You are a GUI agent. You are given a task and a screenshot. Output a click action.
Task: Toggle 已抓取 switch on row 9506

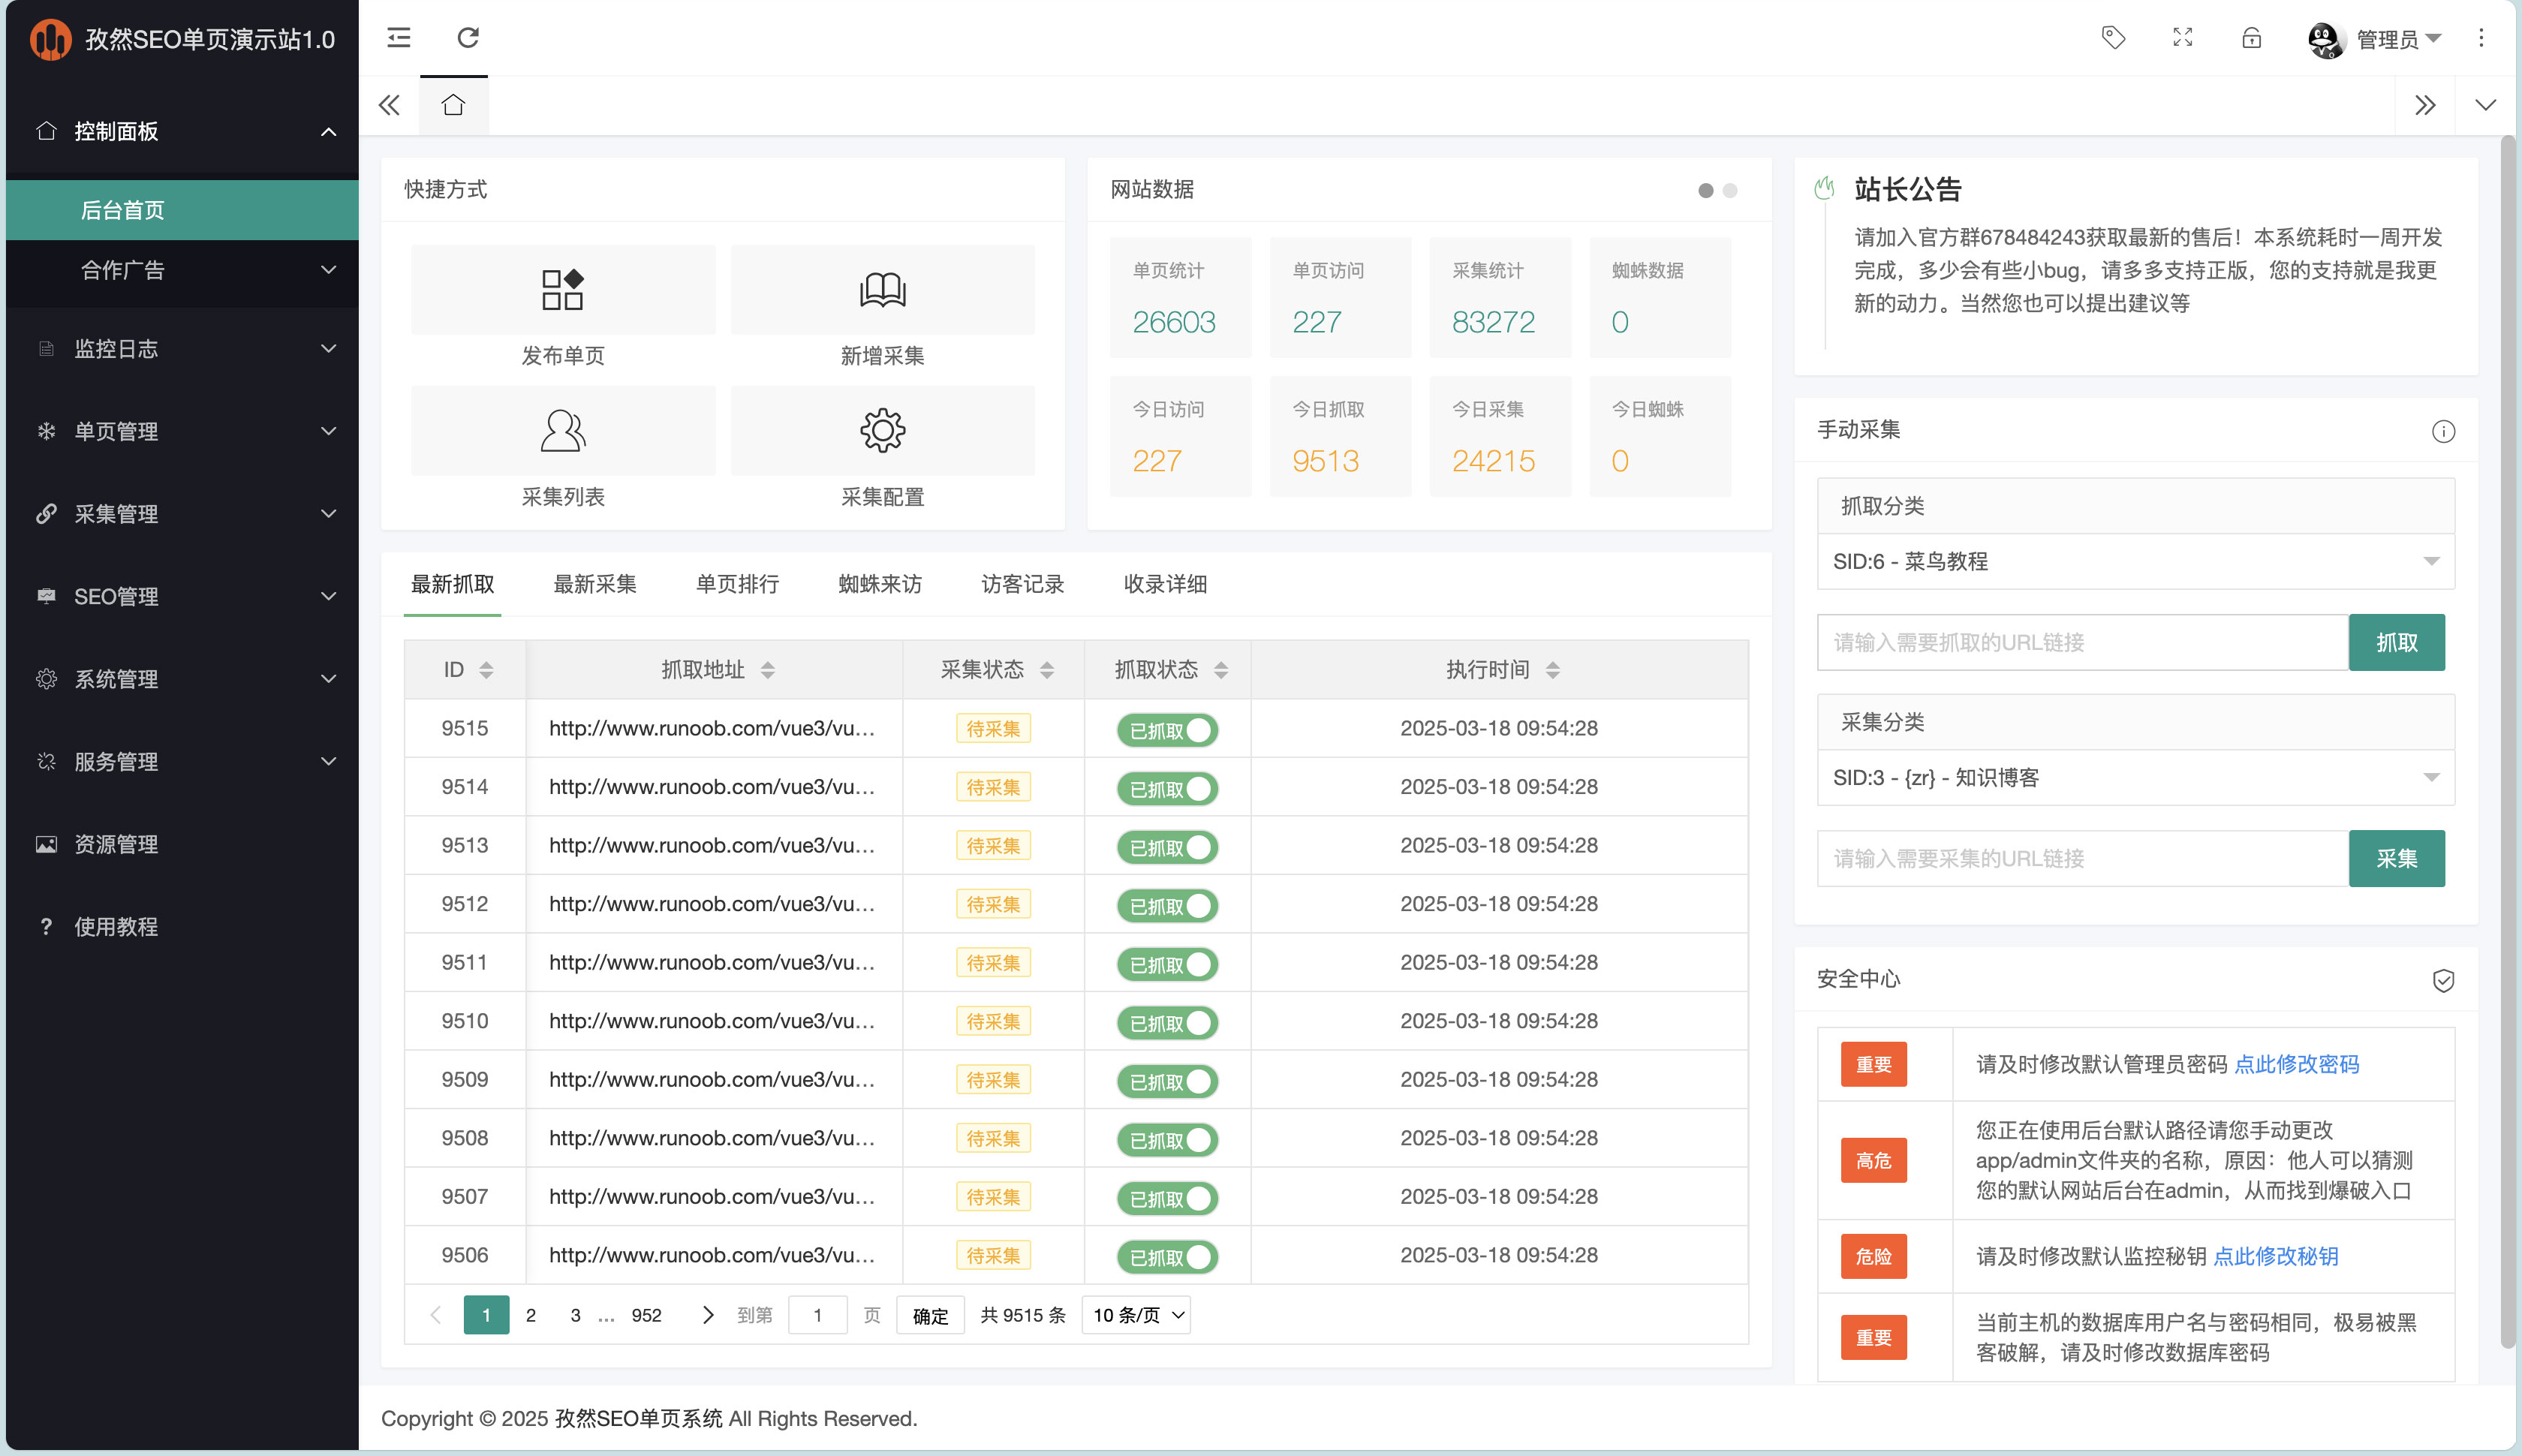click(x=1166, y=1256)
